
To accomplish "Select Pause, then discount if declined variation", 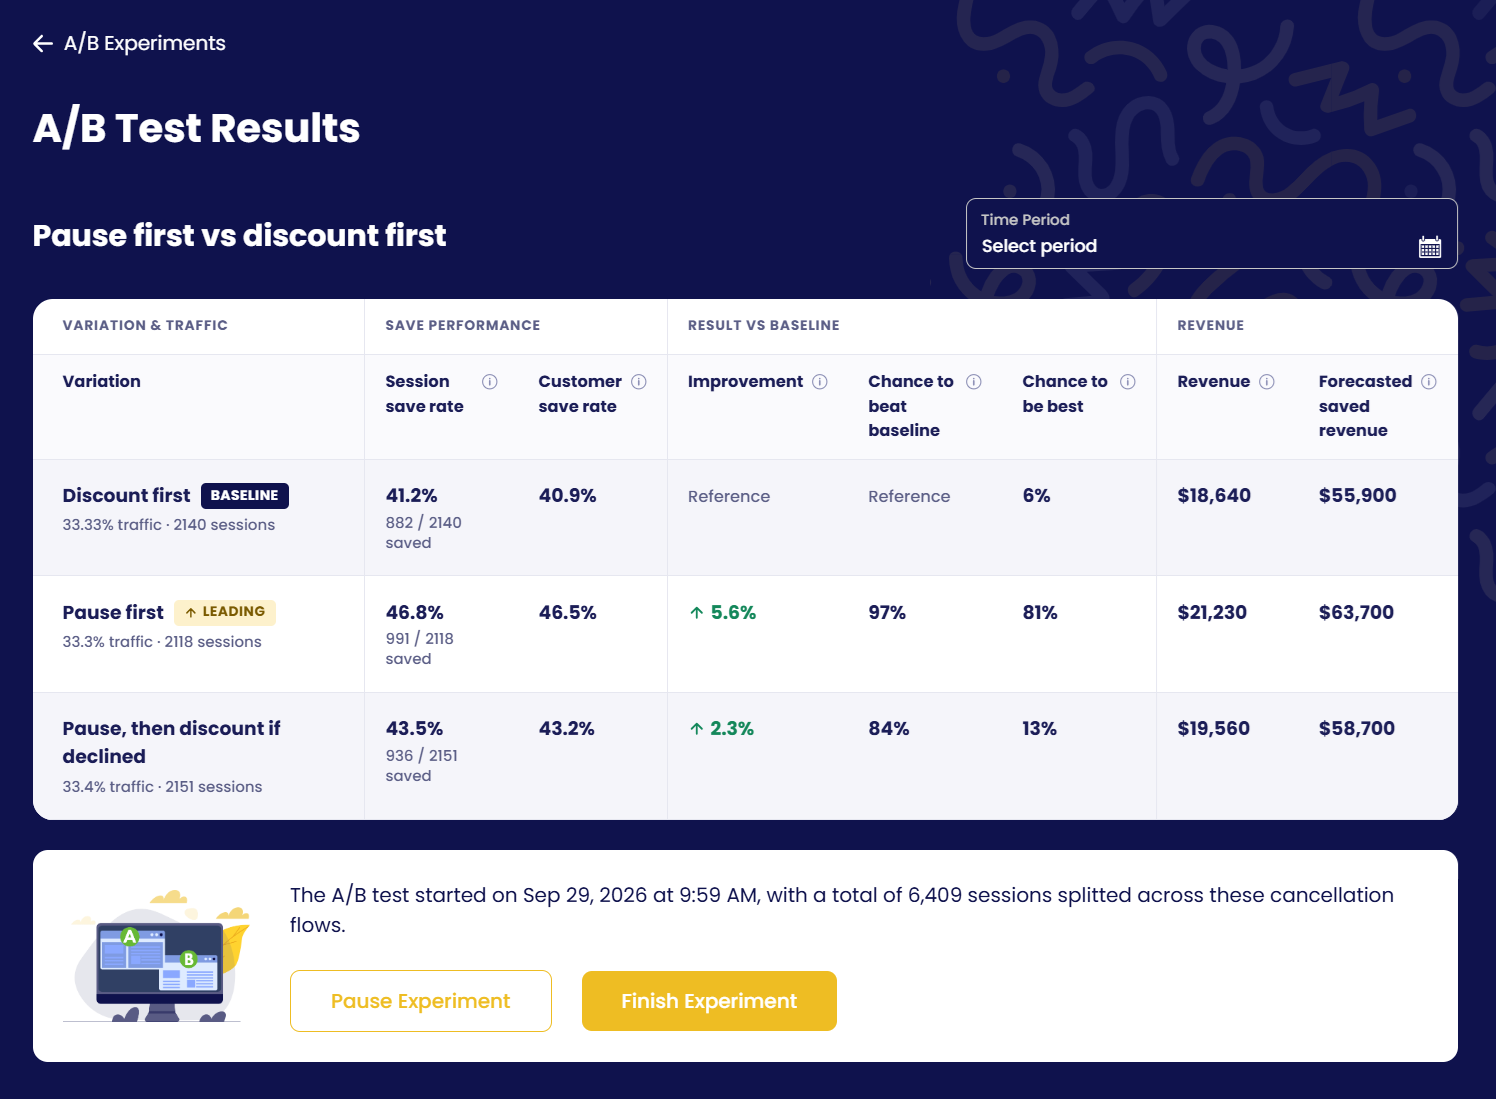I will 171,742.
